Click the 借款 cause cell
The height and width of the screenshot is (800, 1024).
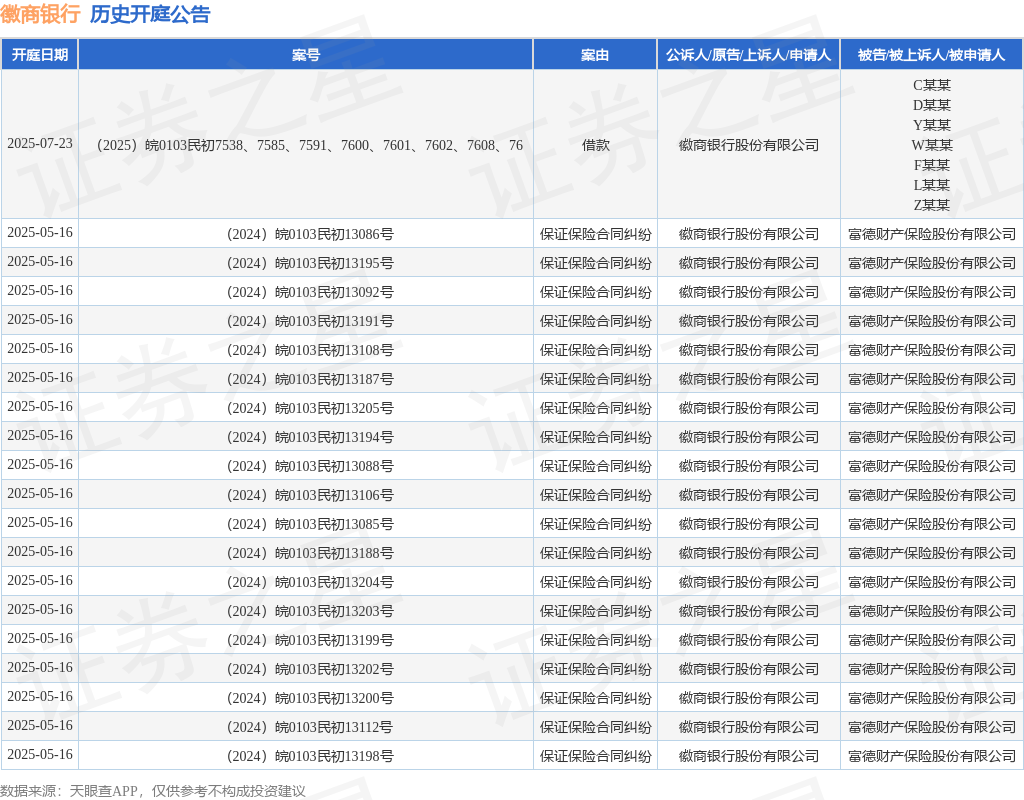pos(596,145)
